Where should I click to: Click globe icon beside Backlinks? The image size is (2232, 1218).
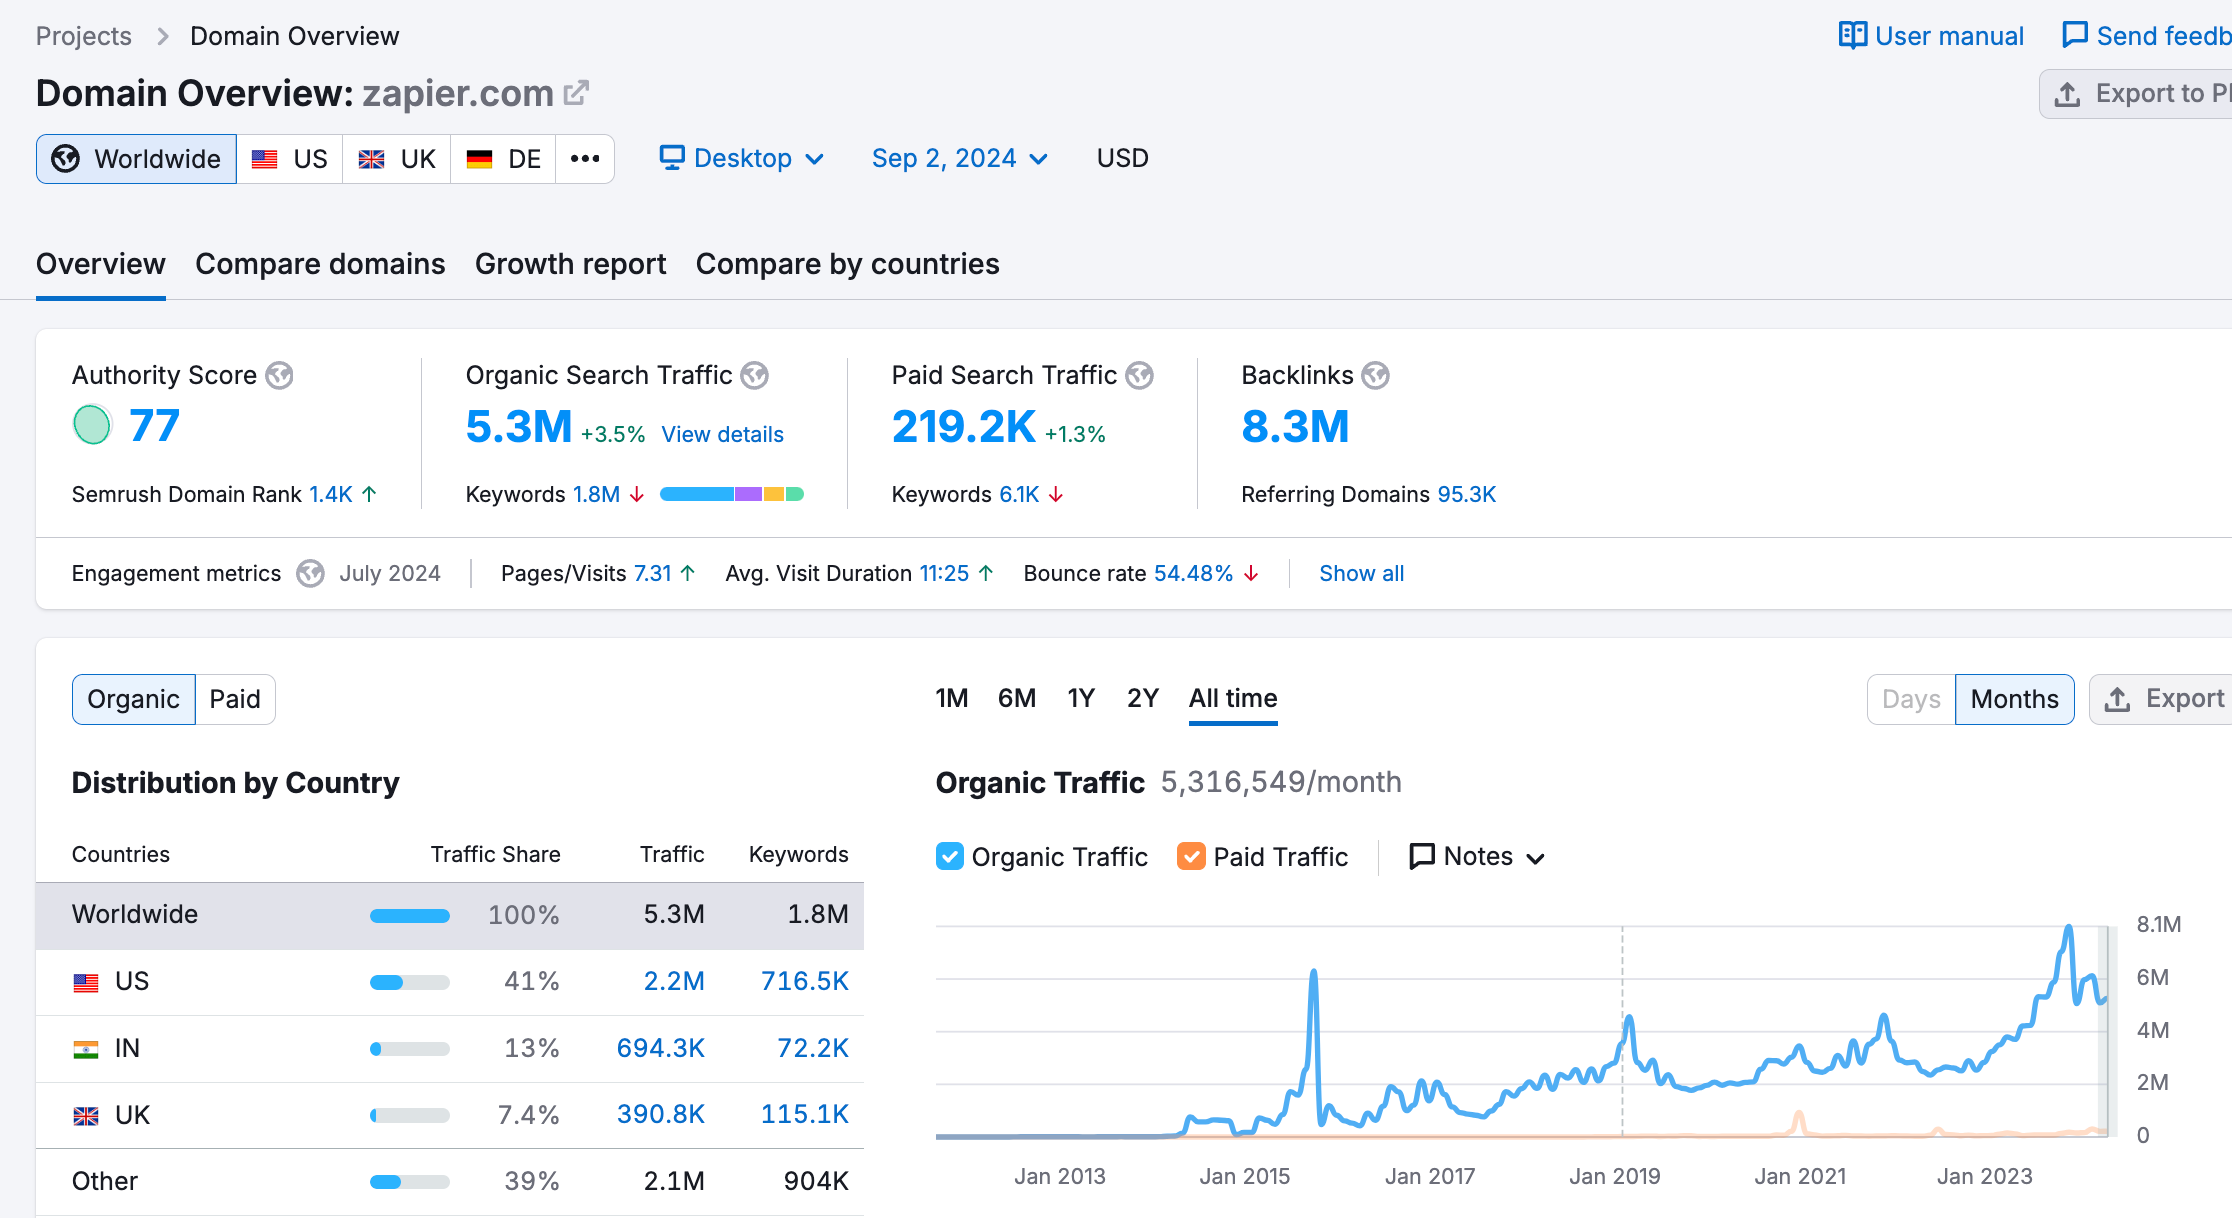coord(1376,375)
